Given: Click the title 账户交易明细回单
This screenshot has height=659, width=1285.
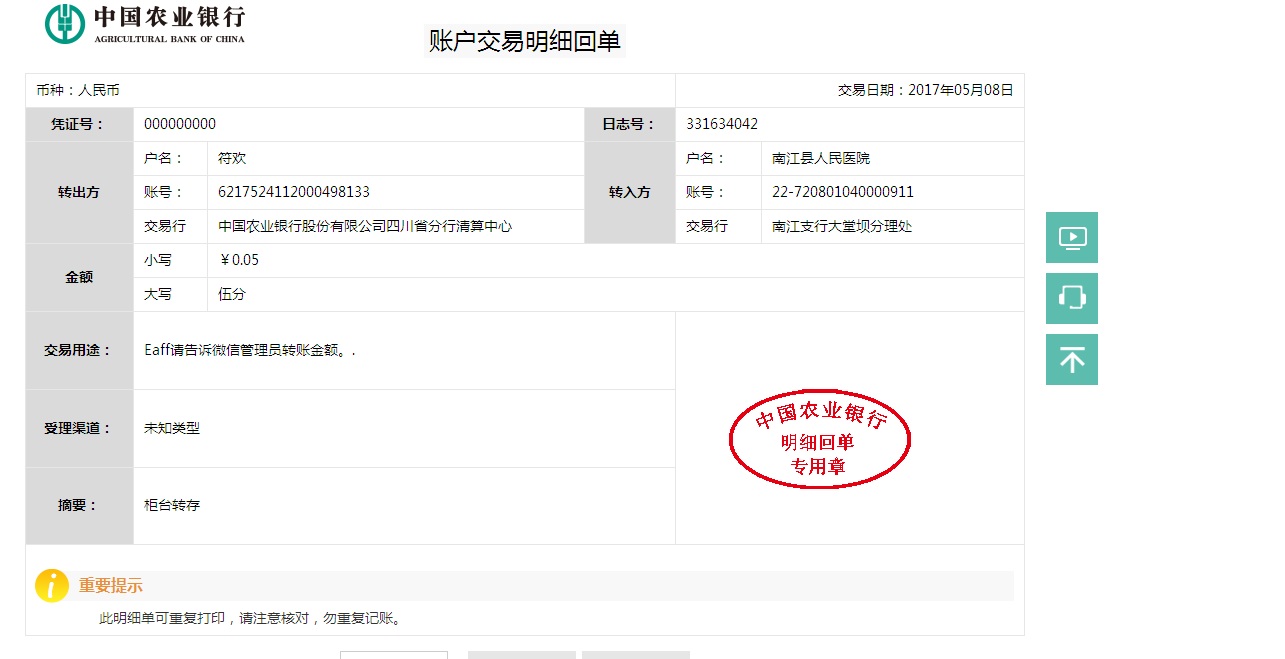Looking at the screenshot, I should click(525, 41).
